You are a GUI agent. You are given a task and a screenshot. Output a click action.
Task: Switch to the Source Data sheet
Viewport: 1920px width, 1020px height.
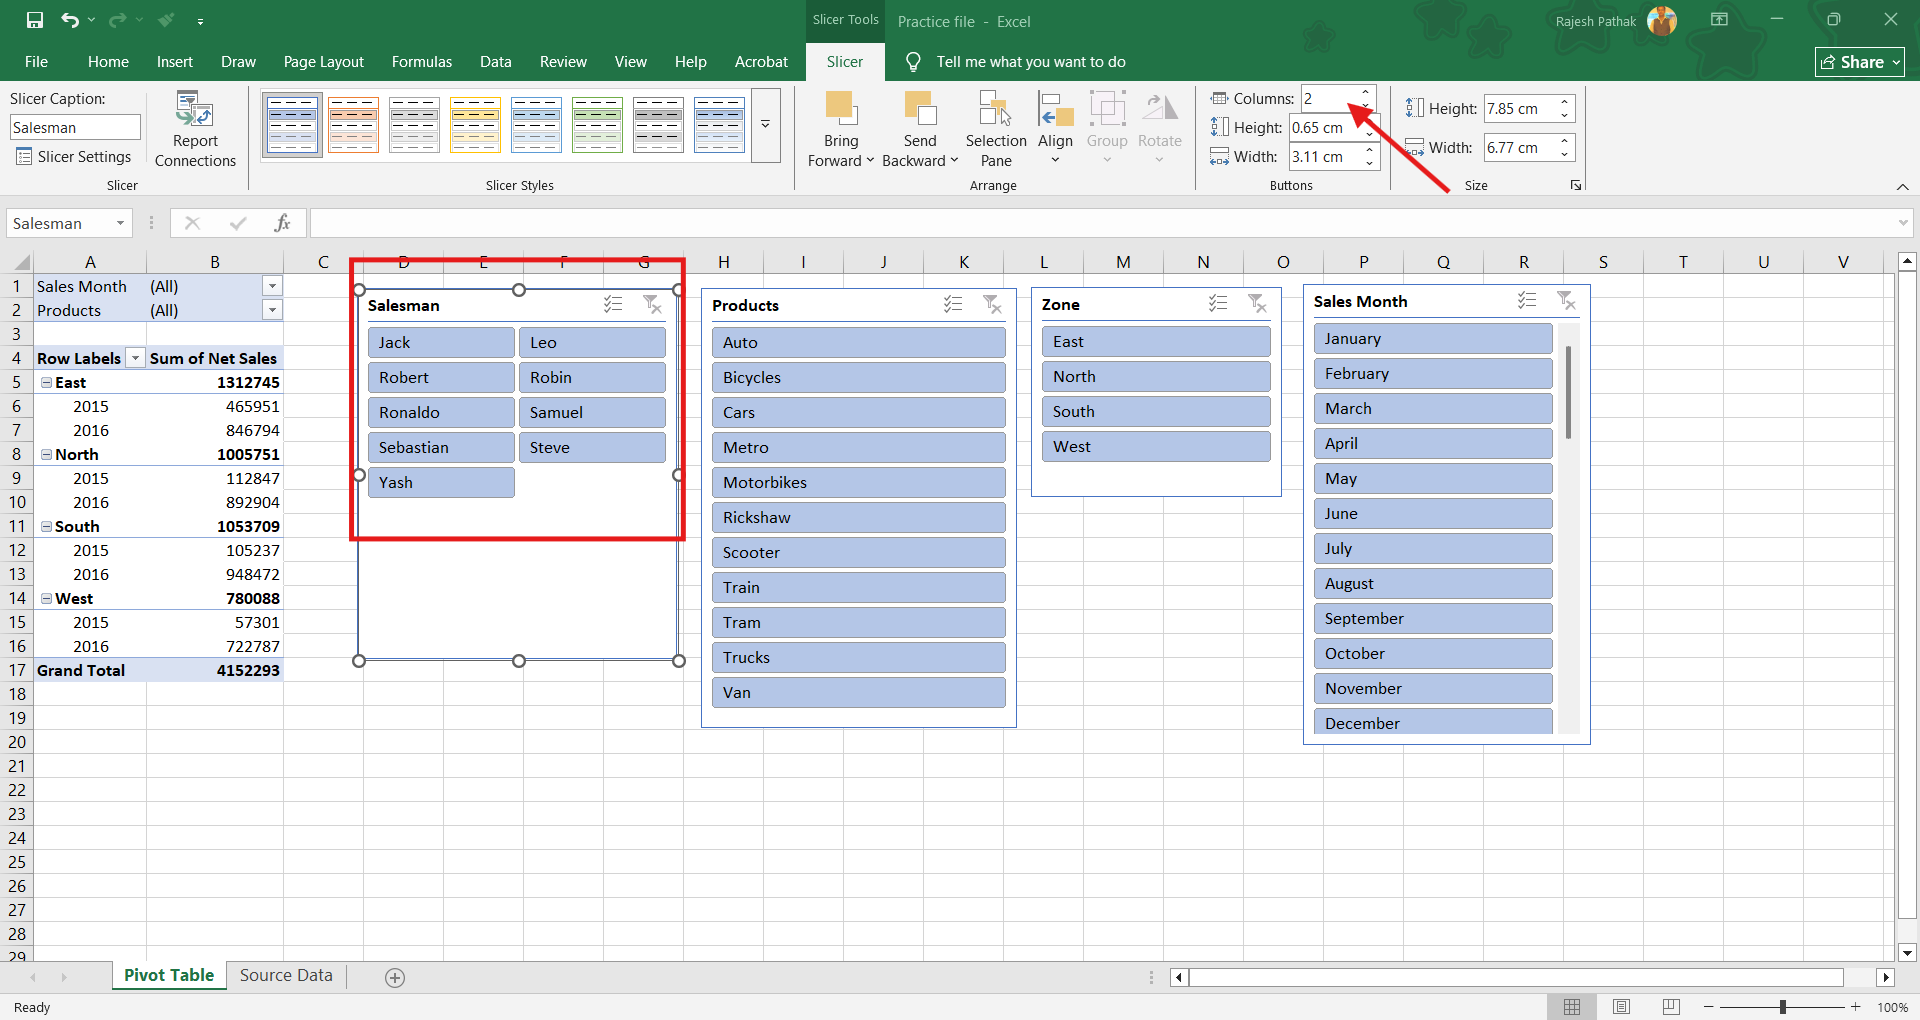pyautogui.click(x=286, y=975)
